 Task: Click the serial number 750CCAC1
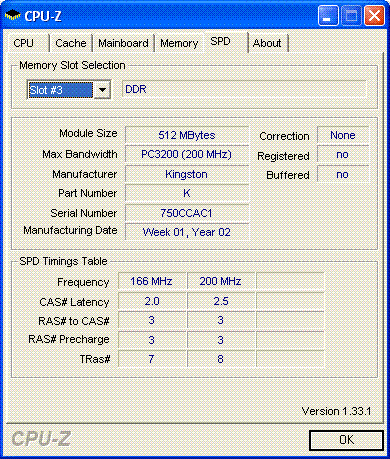[x=187, y=213]
